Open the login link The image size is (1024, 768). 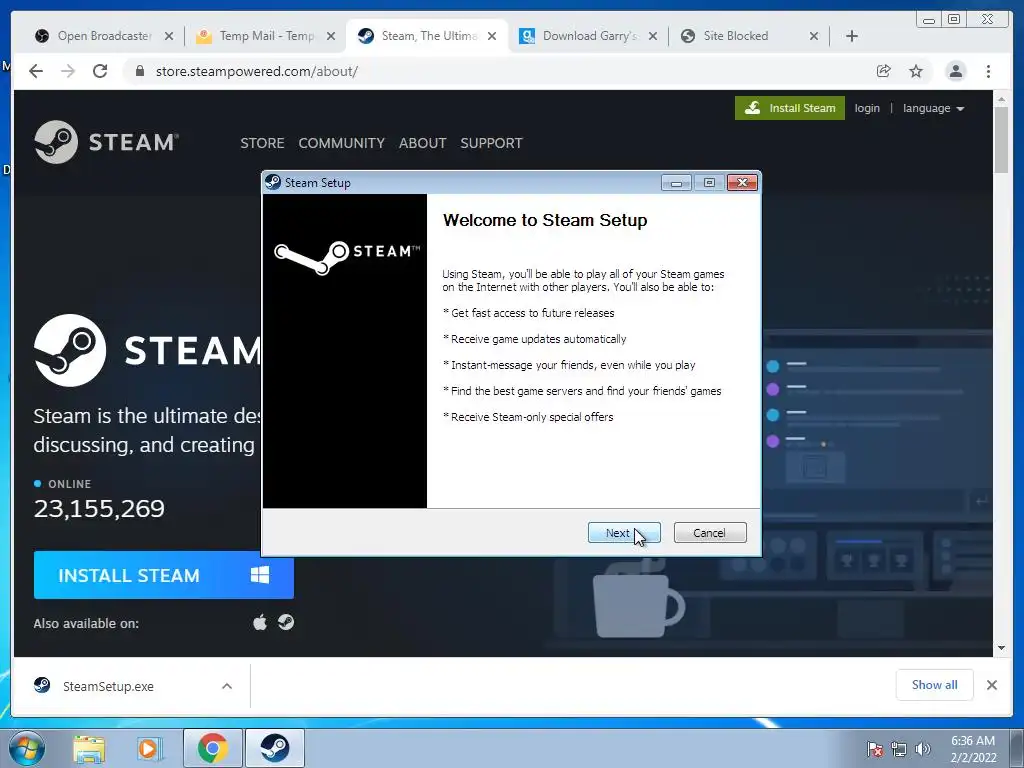pos(867,108)
